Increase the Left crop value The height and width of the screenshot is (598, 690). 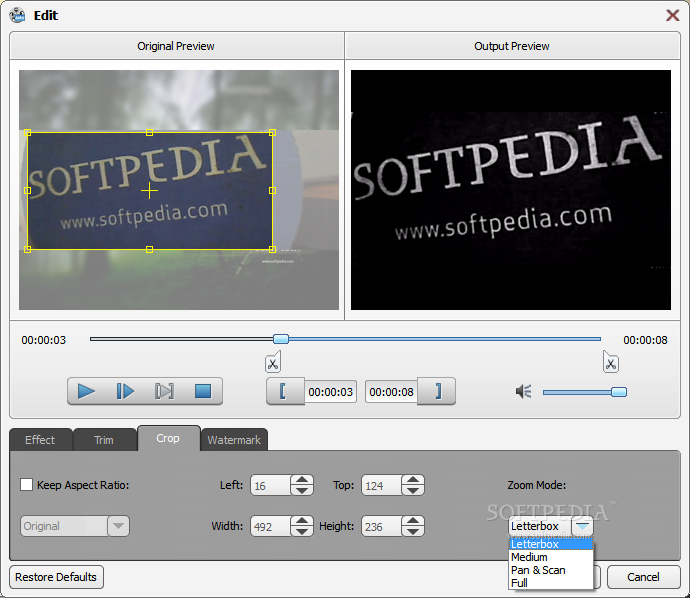tap(302, 480)
